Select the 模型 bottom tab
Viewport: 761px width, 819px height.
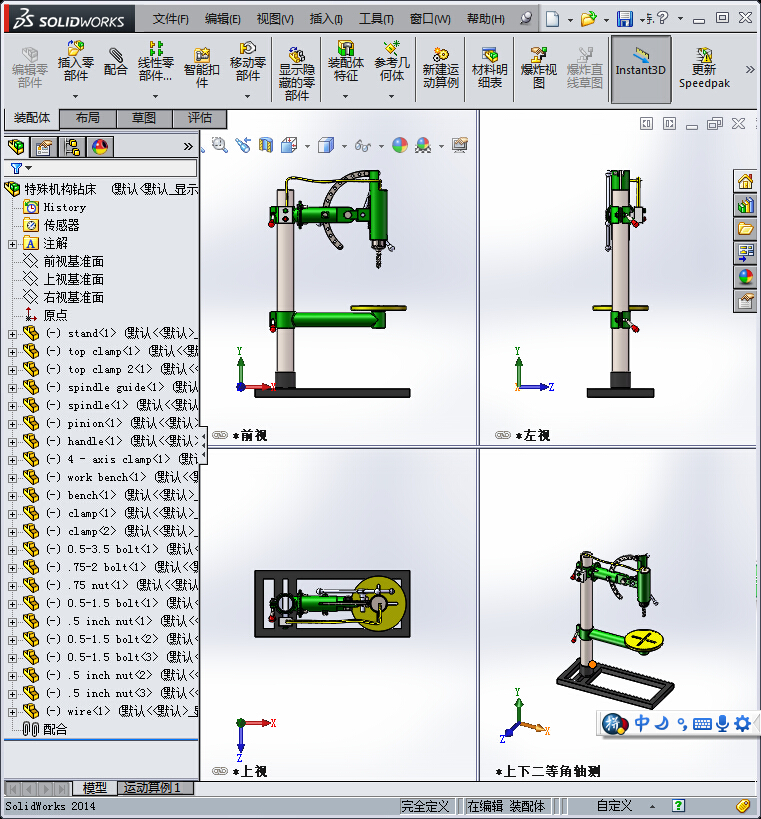(95, 788)
